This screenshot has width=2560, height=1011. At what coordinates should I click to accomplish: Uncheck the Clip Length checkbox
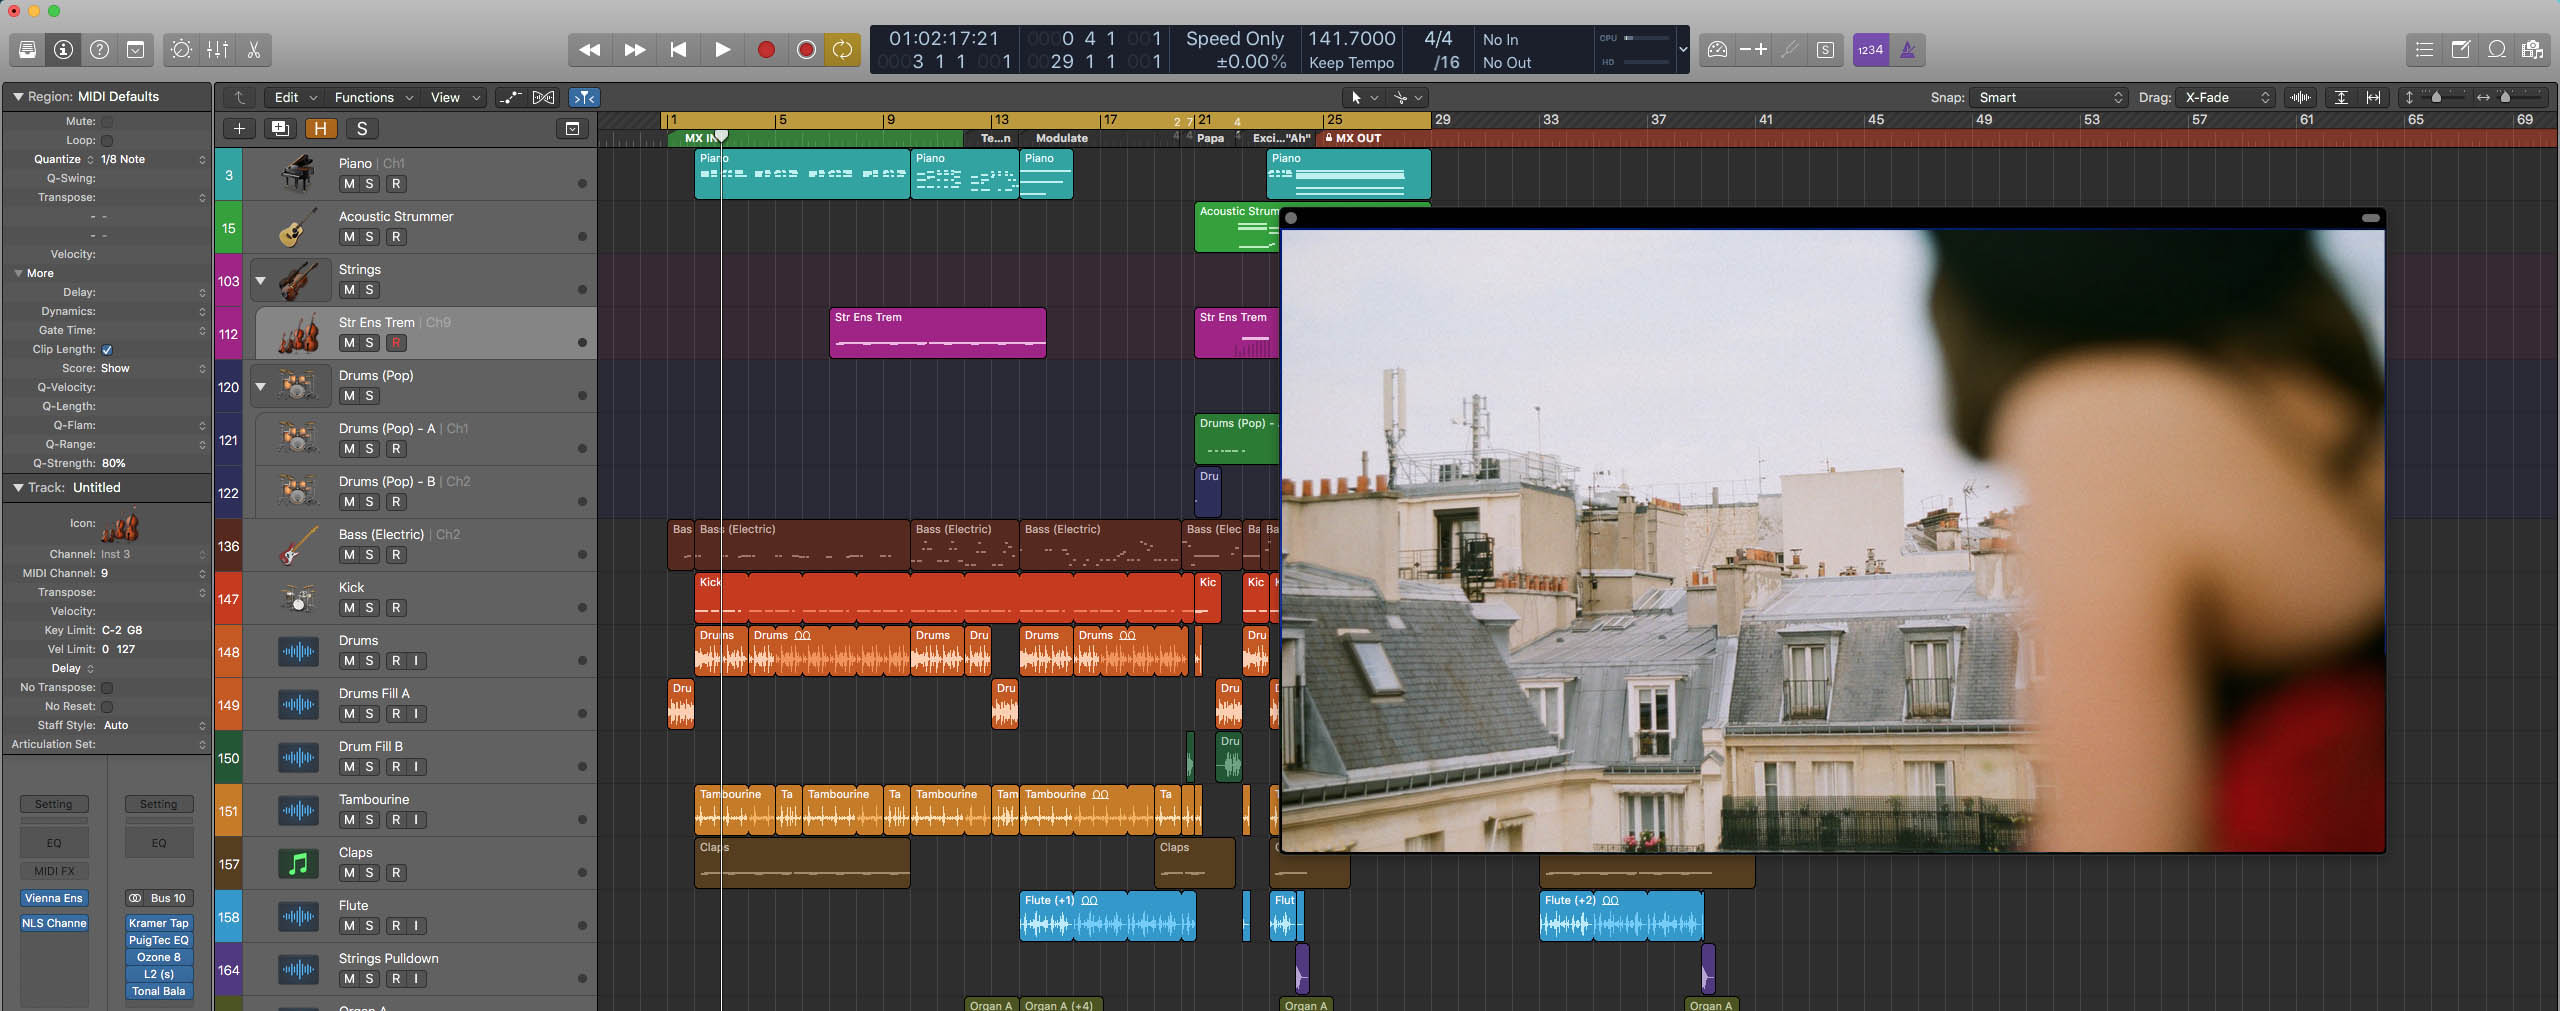click(x=107, y=349)
